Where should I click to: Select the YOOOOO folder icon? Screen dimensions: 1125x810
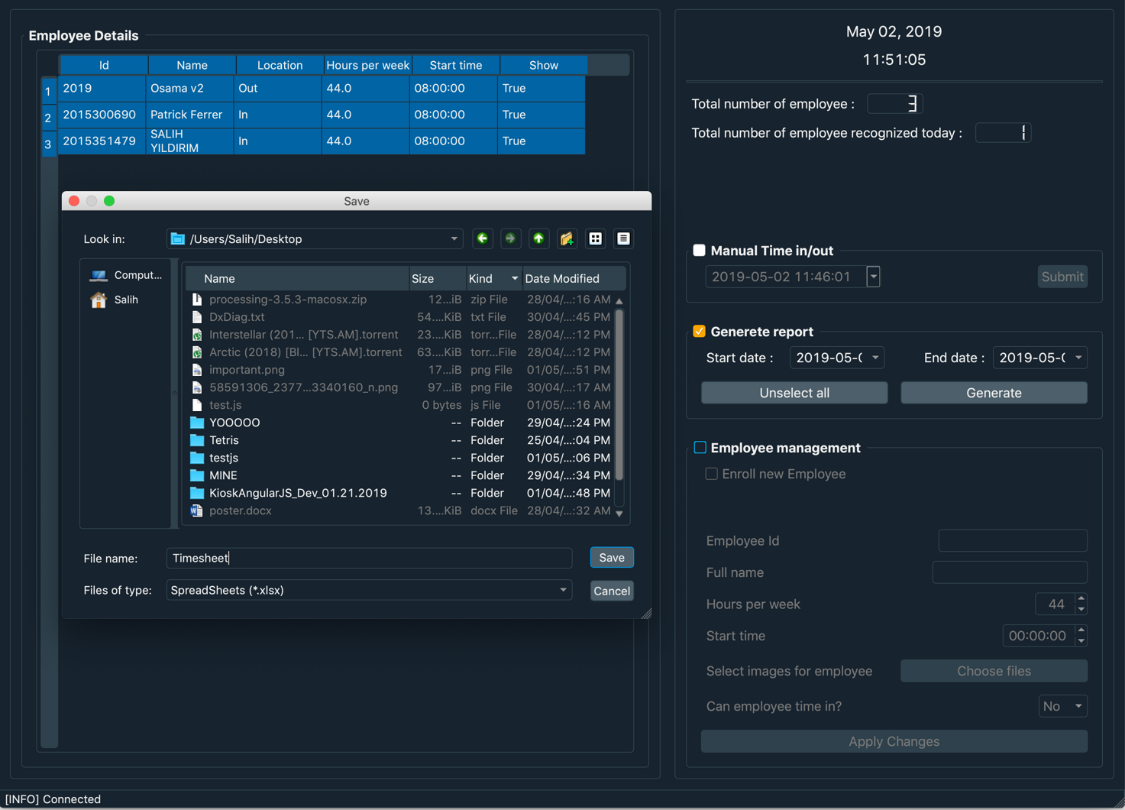point(197,423)
